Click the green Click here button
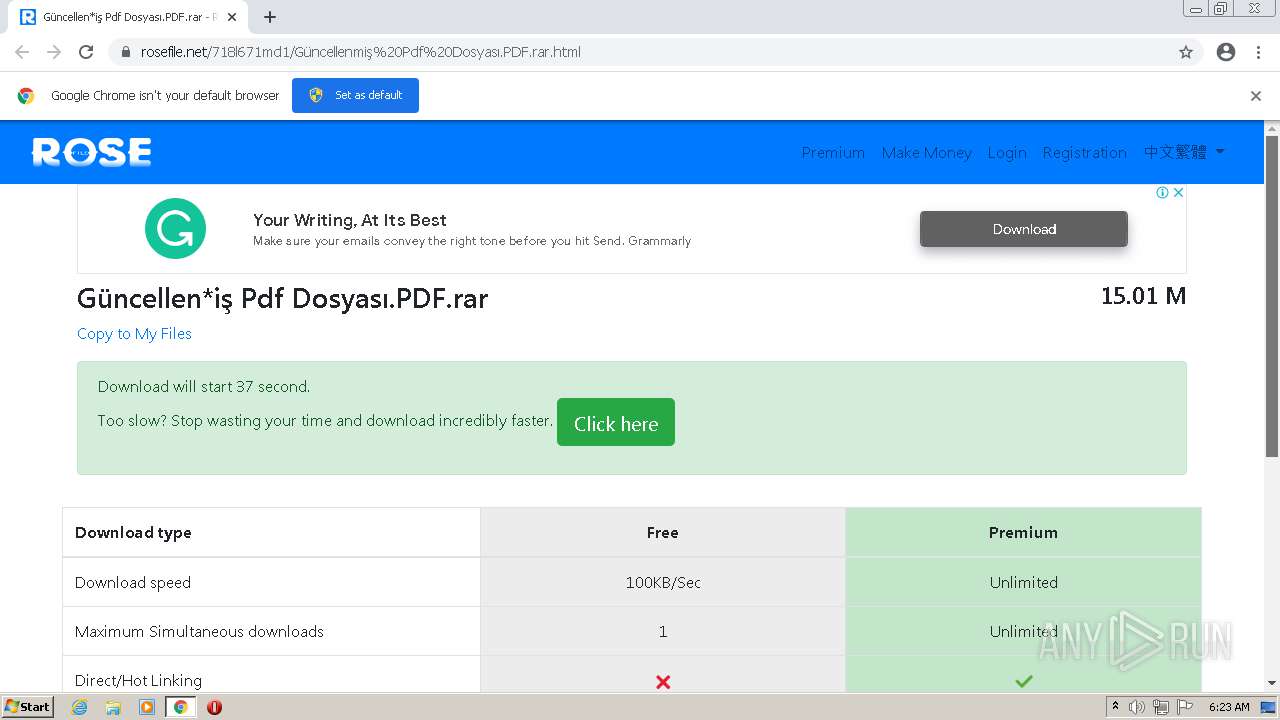Screen dimensions: 1280x720 click(x=616, y=422)
